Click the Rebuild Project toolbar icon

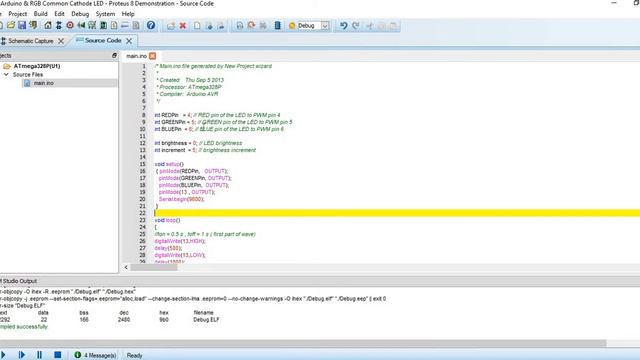[251, 26]
